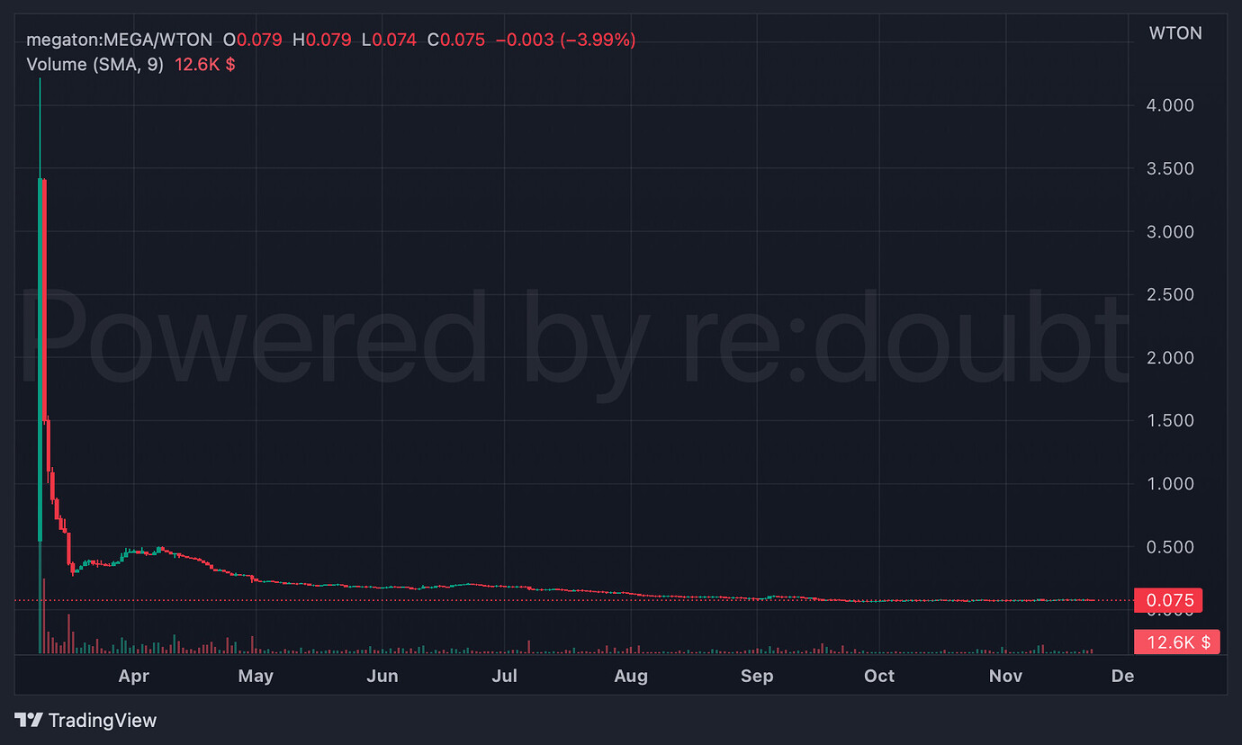Click the Nov label on time axis
The image size is (1242, 745).
(x=1005, y=676)
